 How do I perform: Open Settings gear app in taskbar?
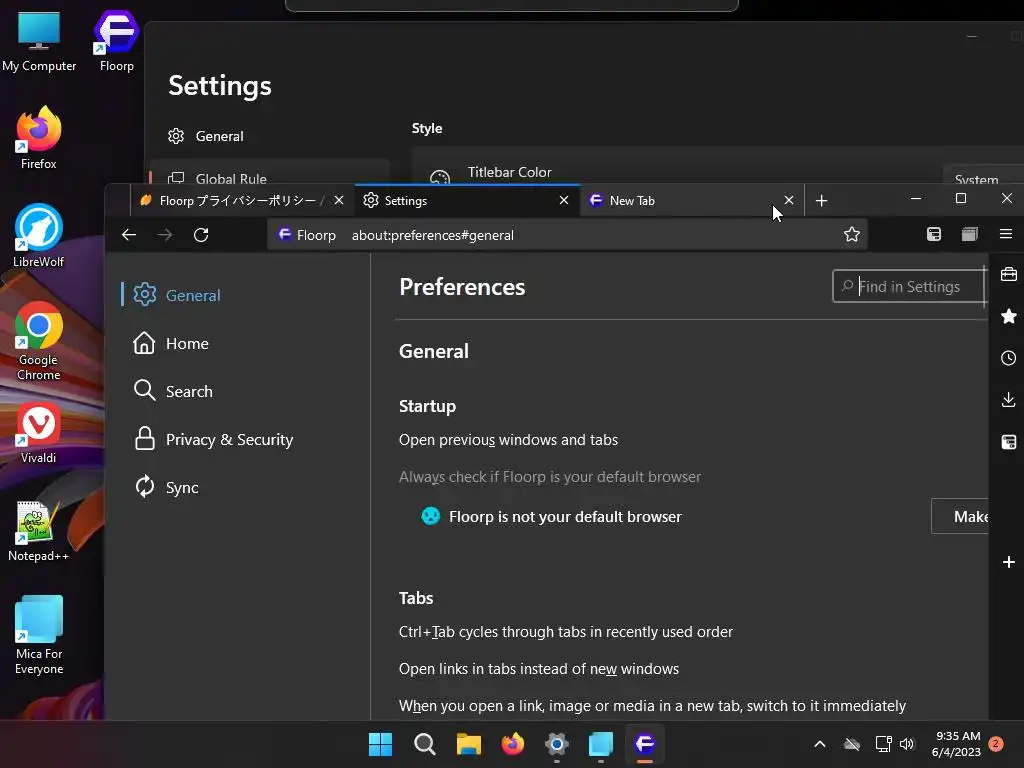pyautogui.click(x=557, y=744)
